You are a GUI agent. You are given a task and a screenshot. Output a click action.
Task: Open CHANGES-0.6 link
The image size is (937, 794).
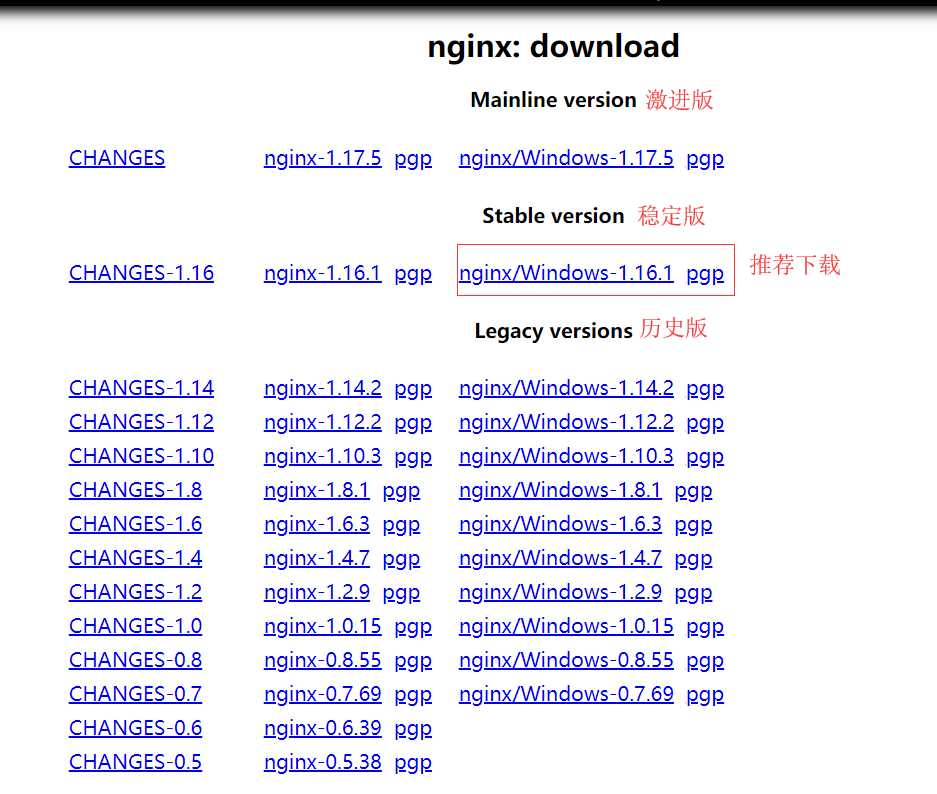pyautogui.click(x=135, y=729)
